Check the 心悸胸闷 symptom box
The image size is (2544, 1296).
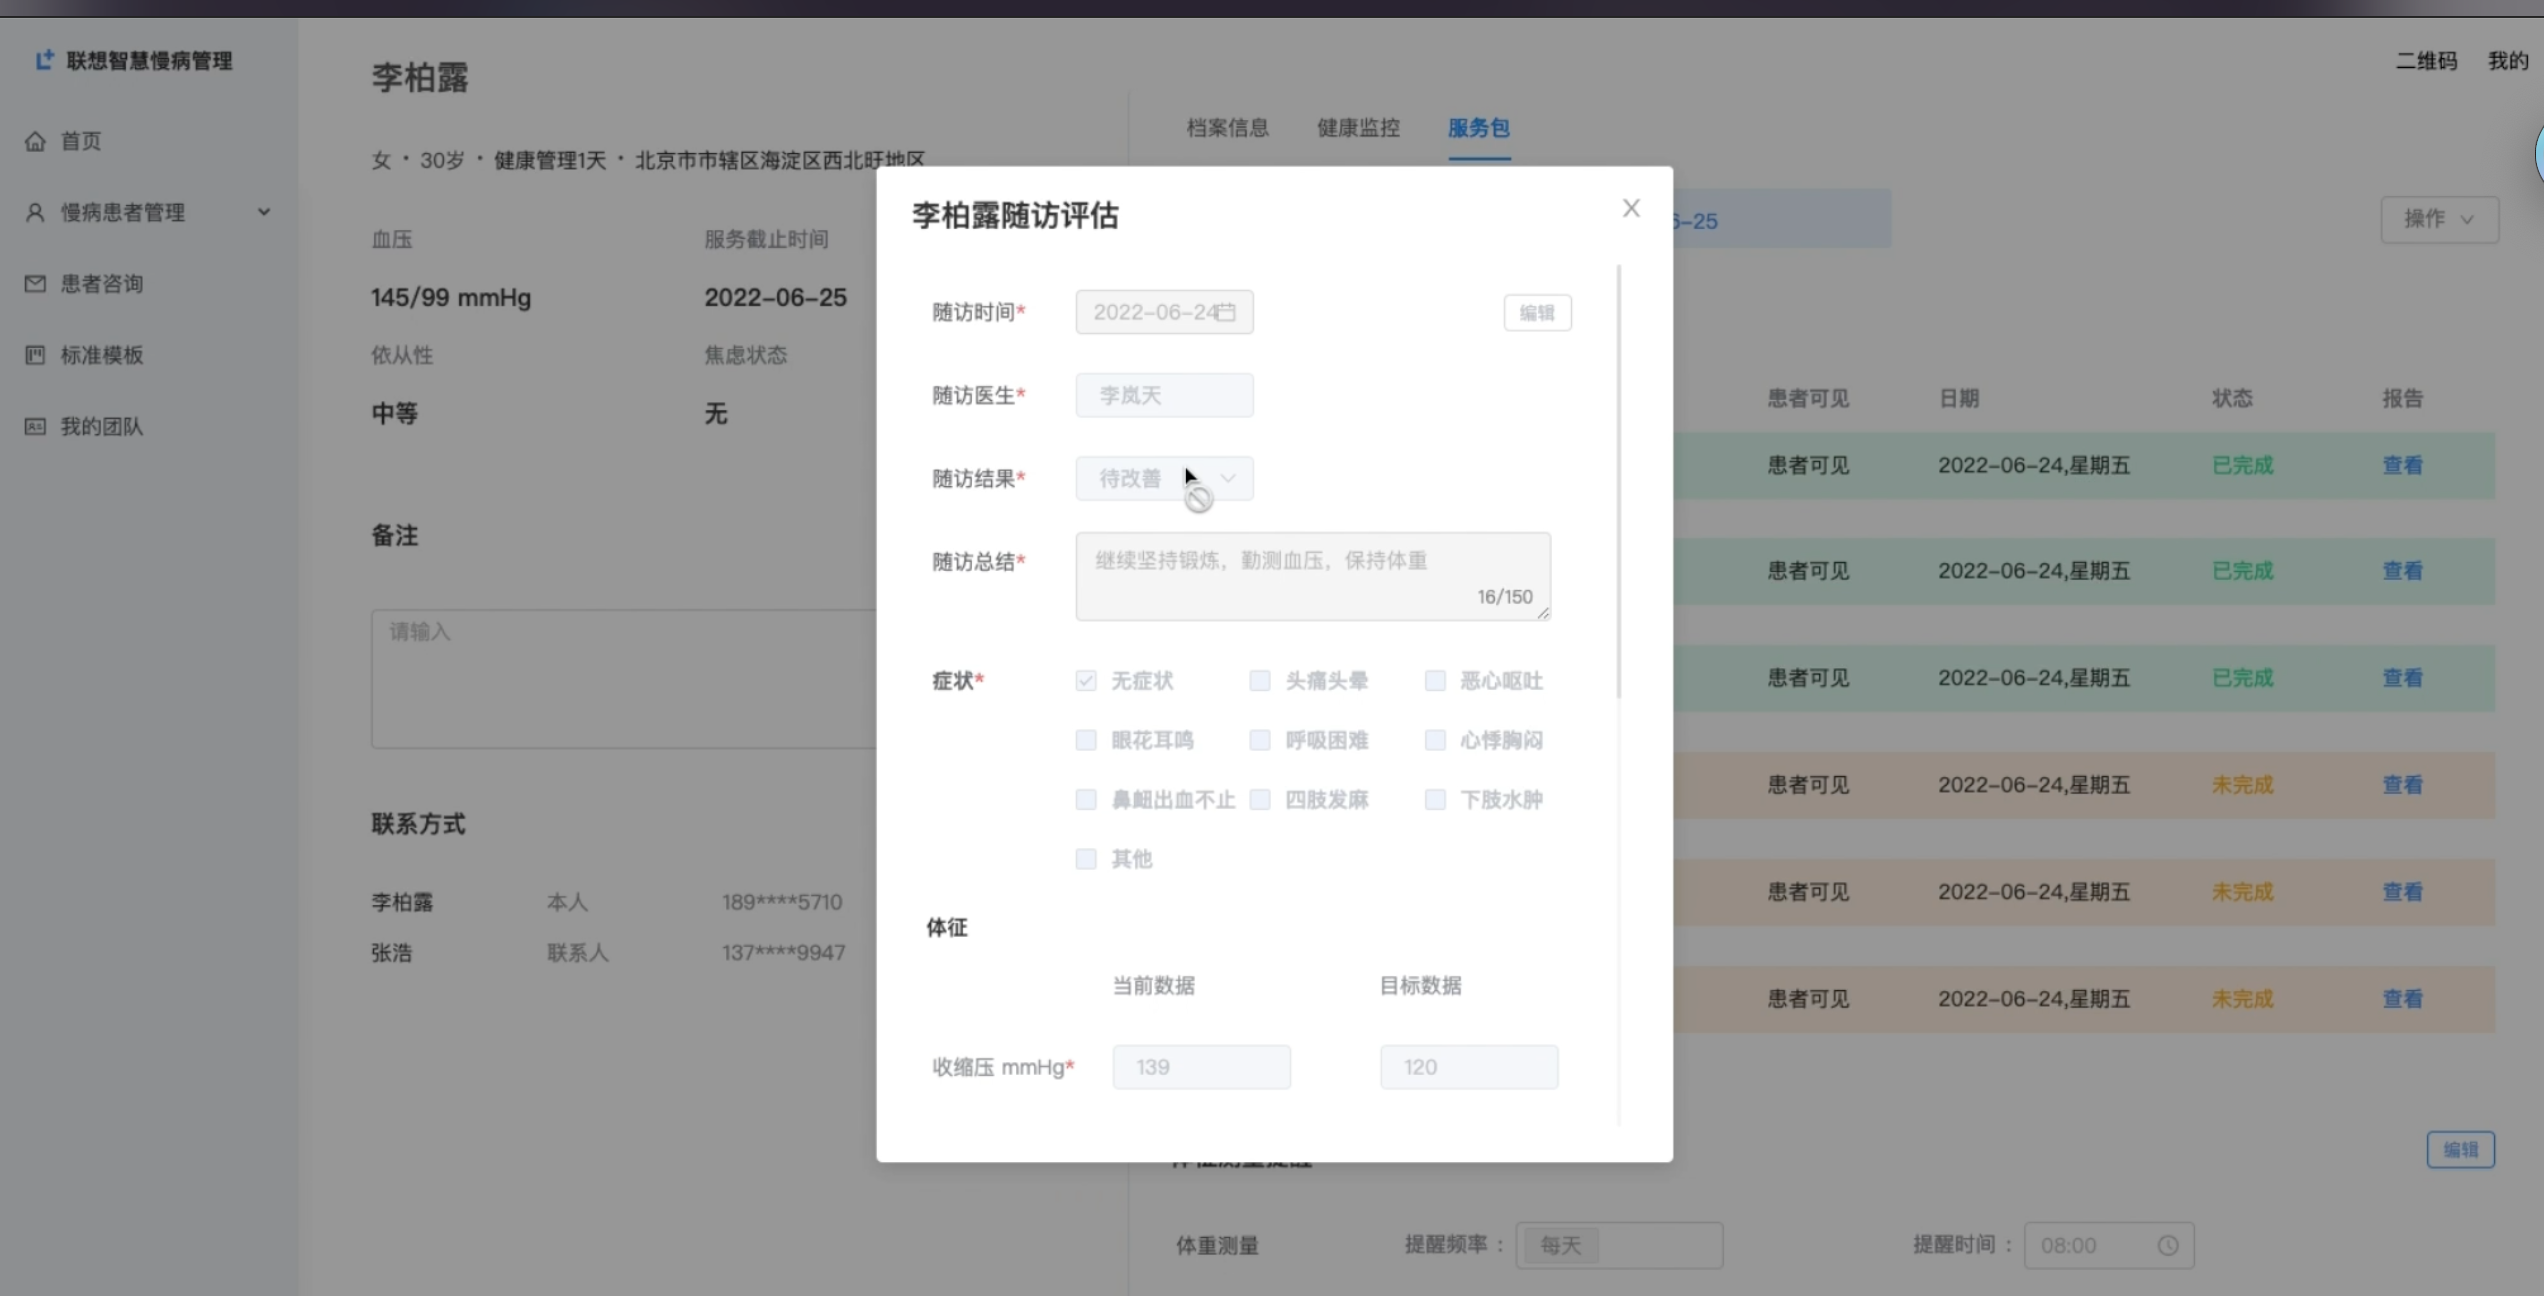[x=1435, y=740]
